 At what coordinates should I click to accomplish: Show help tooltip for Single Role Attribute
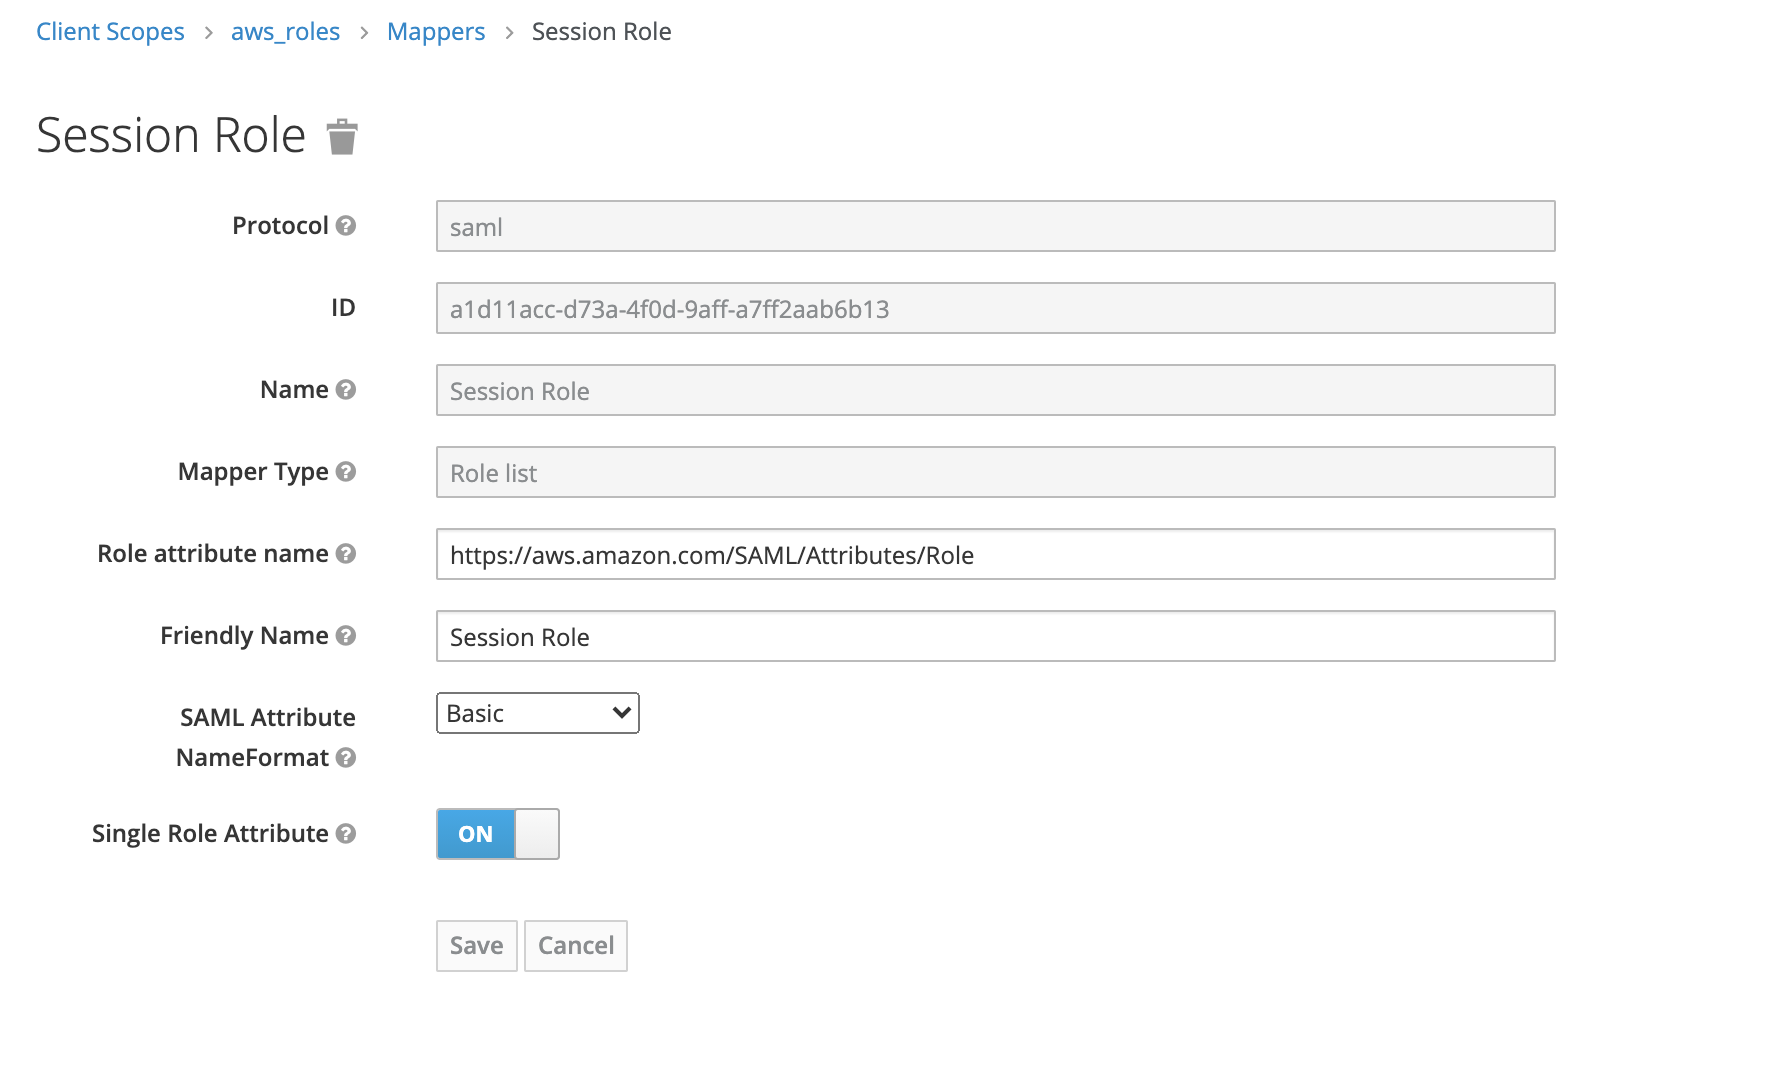tap(346, 834)
